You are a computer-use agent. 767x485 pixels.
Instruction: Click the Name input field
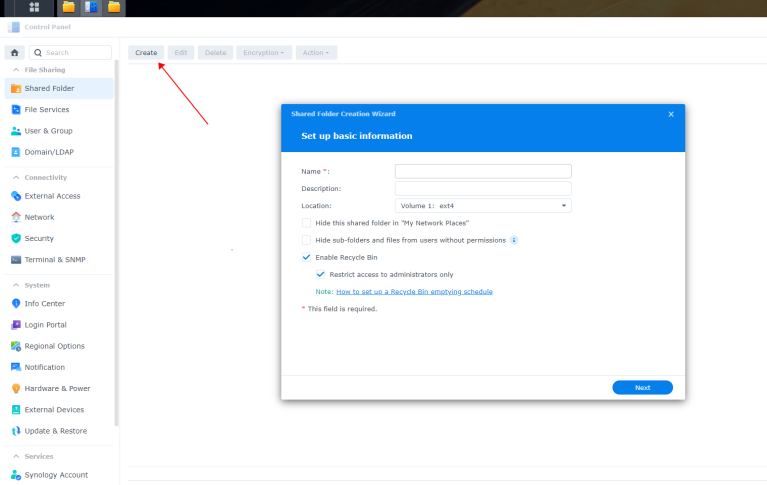coord(483,171)
